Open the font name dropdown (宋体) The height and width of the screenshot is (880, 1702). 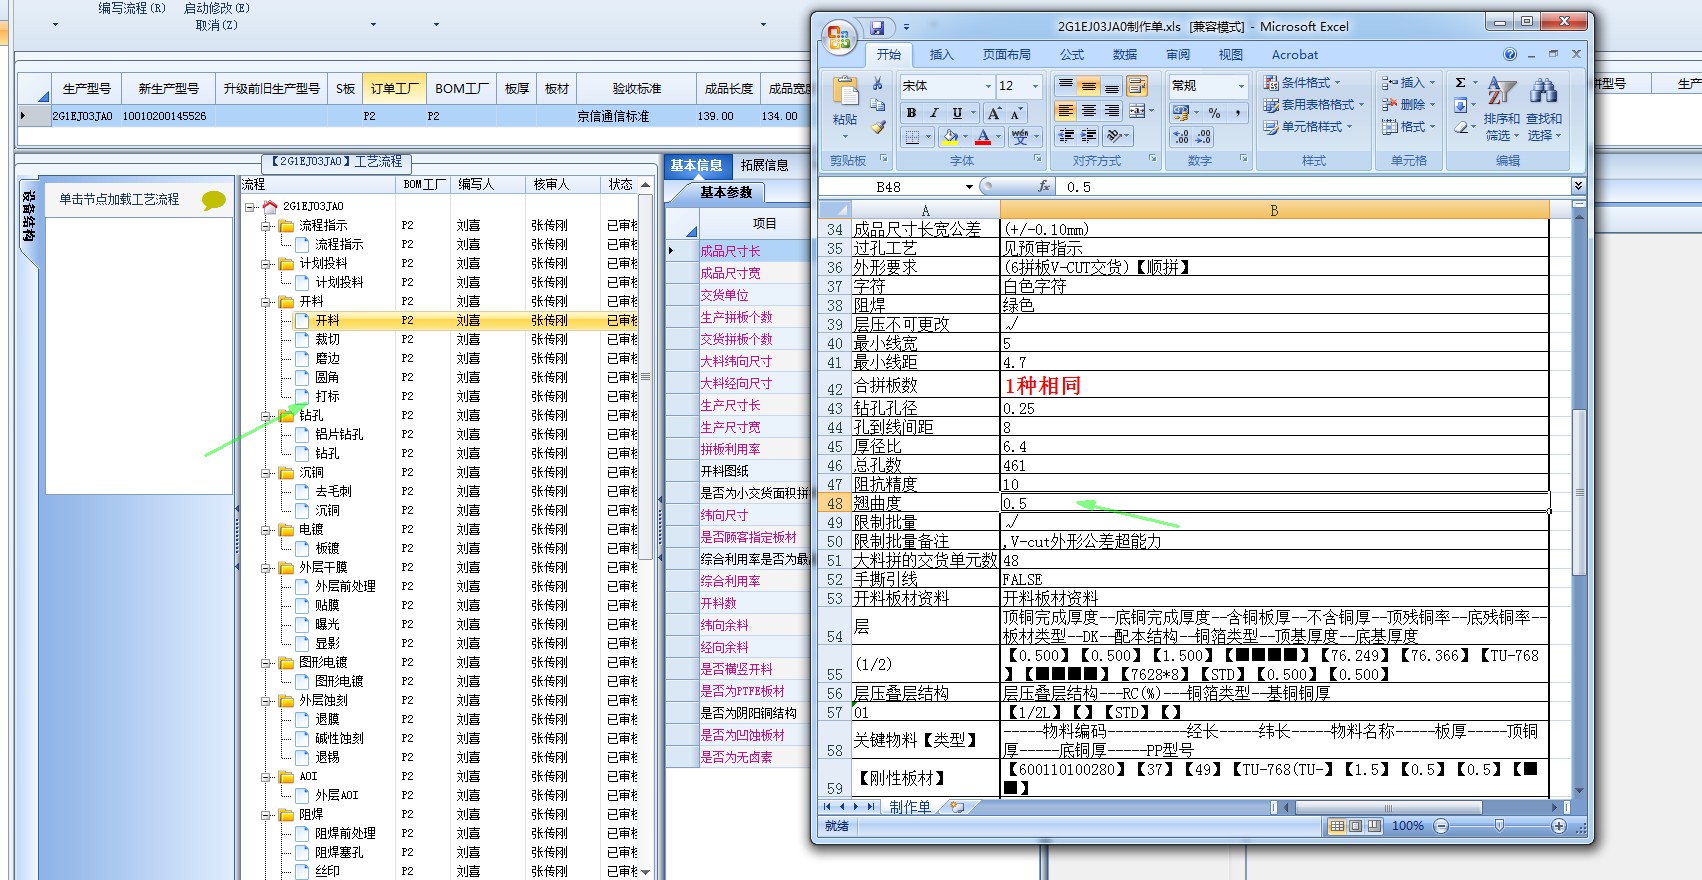988,86
